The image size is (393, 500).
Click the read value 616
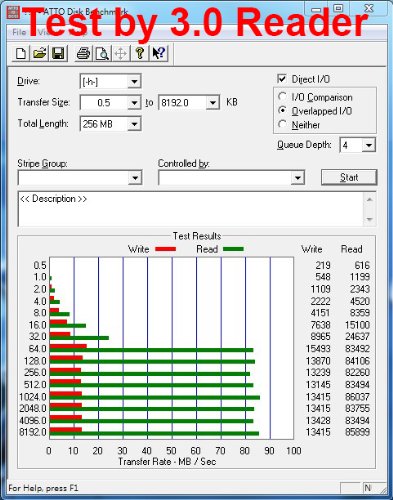(x=362, y=265)
